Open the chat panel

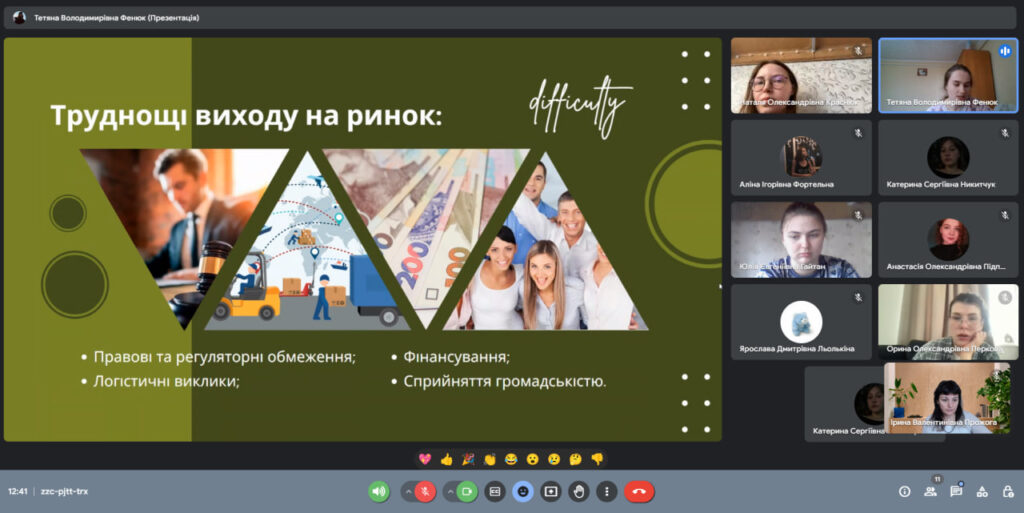tap(956, 491)
